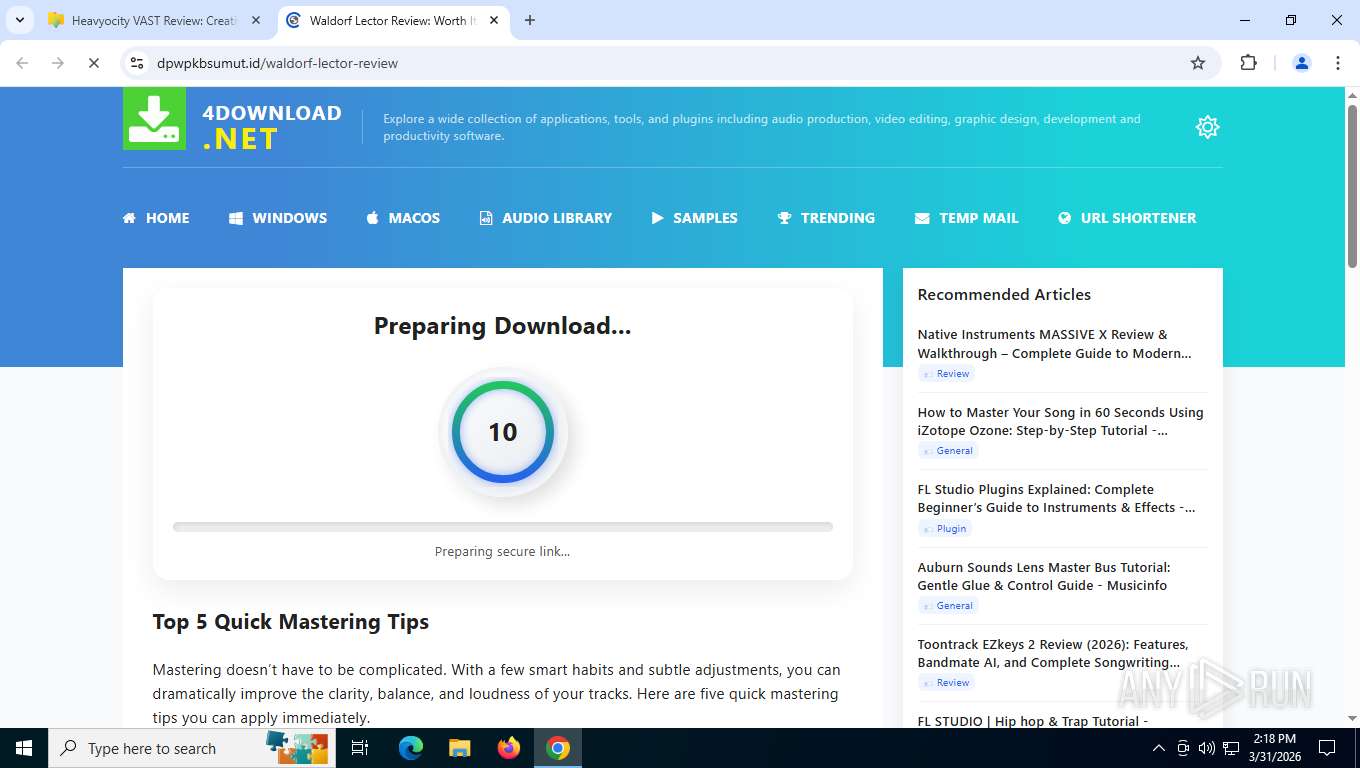The width and height of the screenshot is (1360, 768).
Task: Open the HOME menu item
Action: pos(156,218)
